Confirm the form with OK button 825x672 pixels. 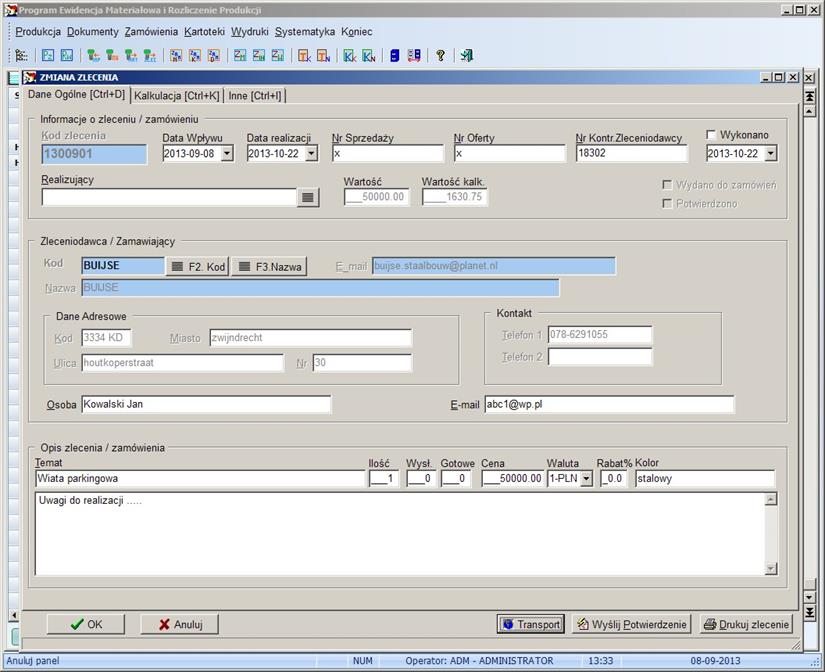click(87, 624)
